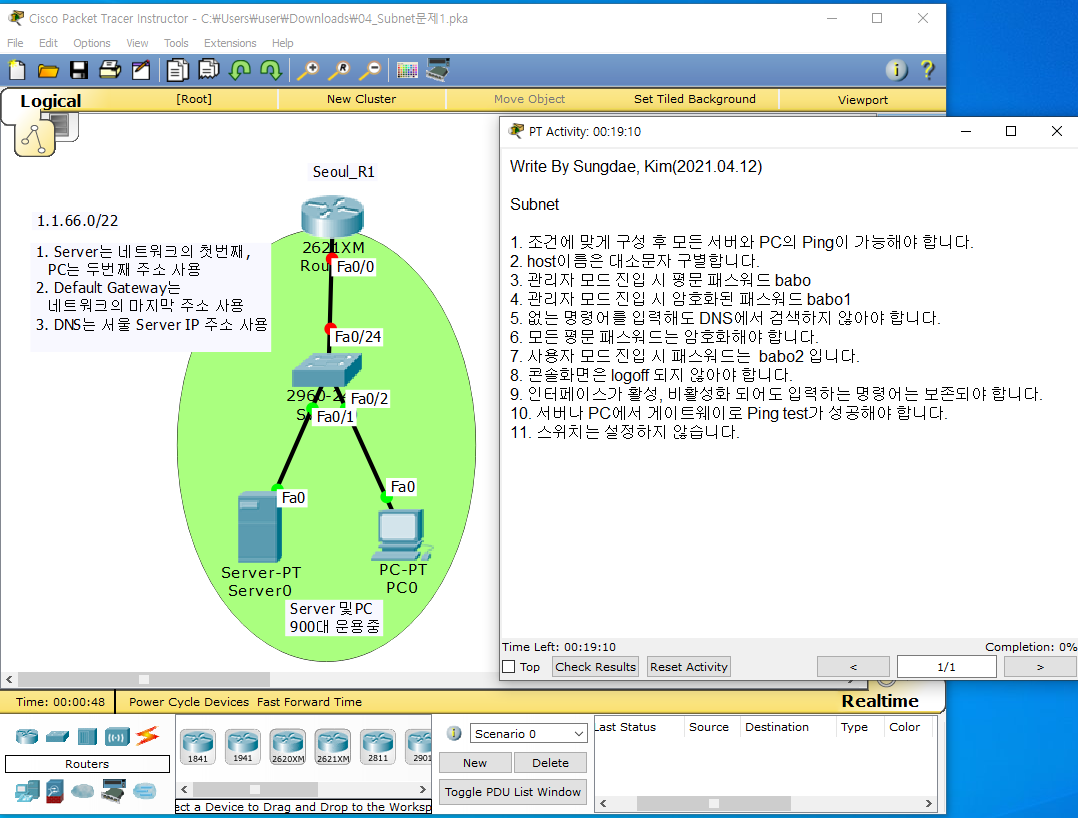Select the WAN Emulation cloud icon
The image size is (1078, 818).
(82, 791)
